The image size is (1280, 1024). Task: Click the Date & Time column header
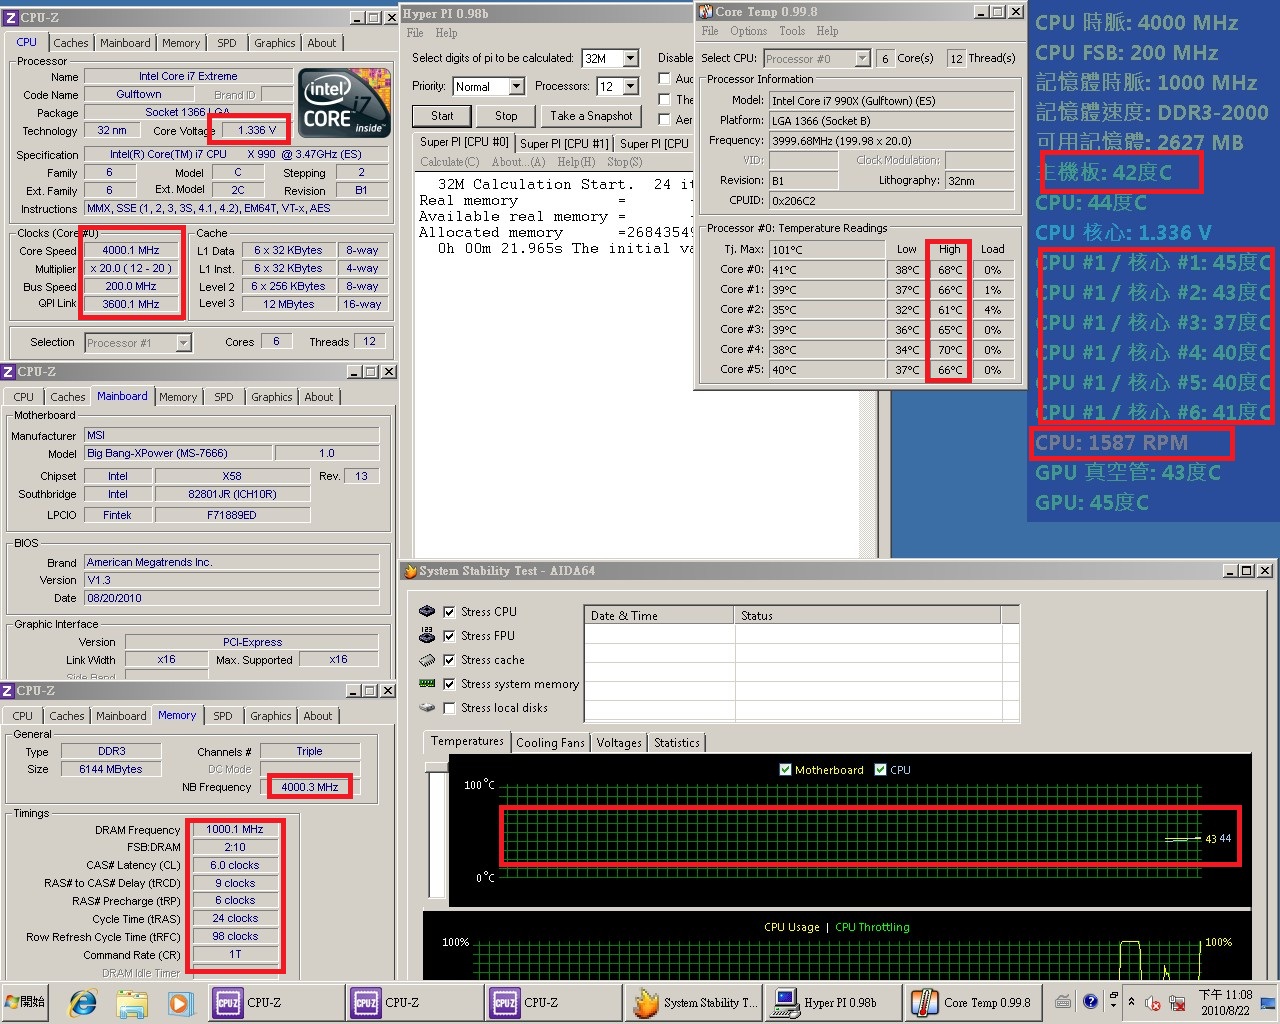coord(659,615)
